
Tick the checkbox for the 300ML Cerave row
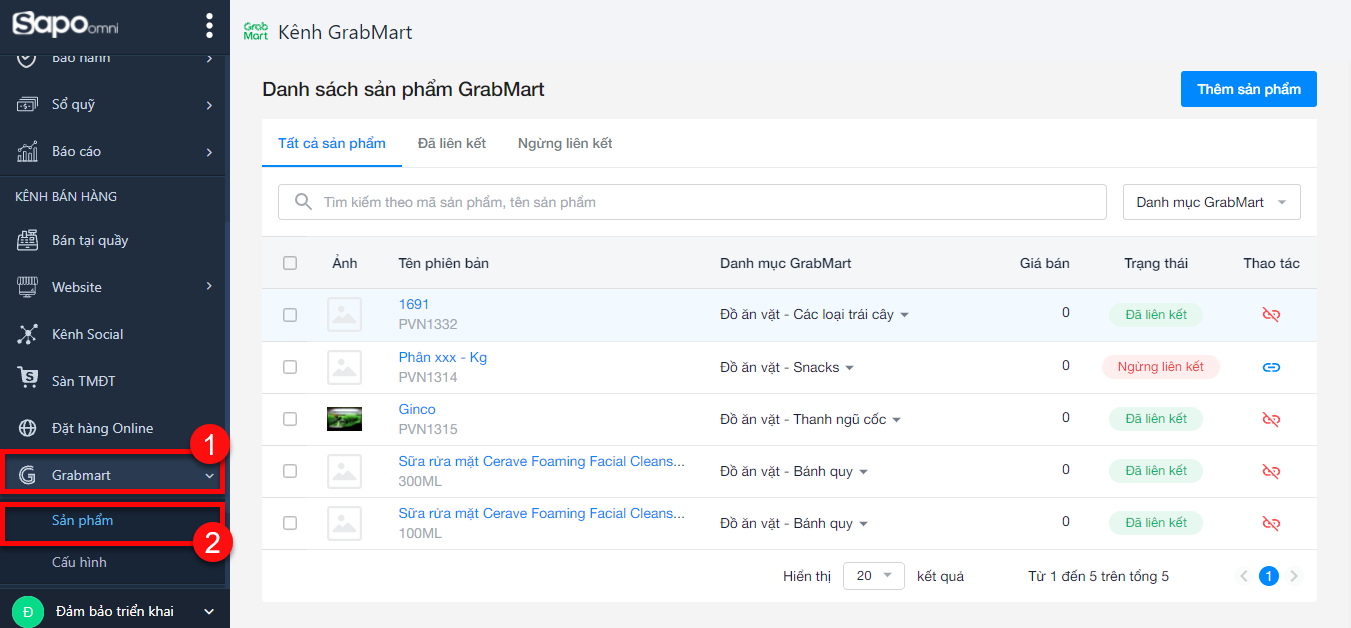pyautogui.click(x=290, y=471)
